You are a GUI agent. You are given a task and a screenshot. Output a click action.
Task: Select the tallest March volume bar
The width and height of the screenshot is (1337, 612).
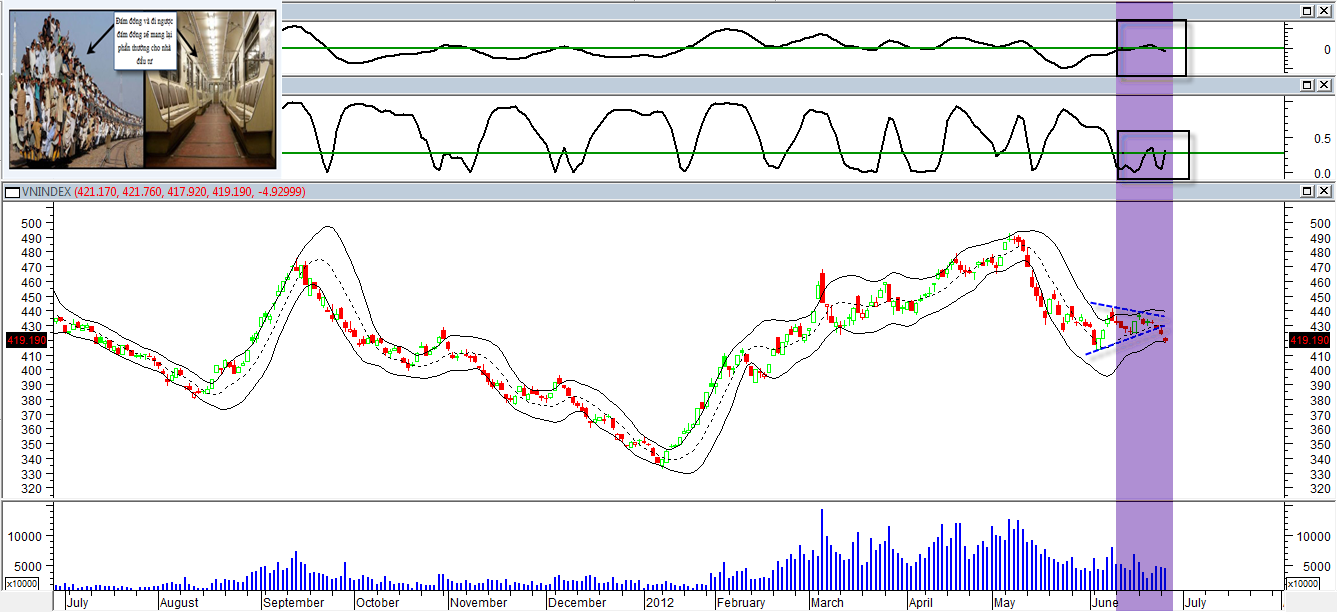coord(822,550)
